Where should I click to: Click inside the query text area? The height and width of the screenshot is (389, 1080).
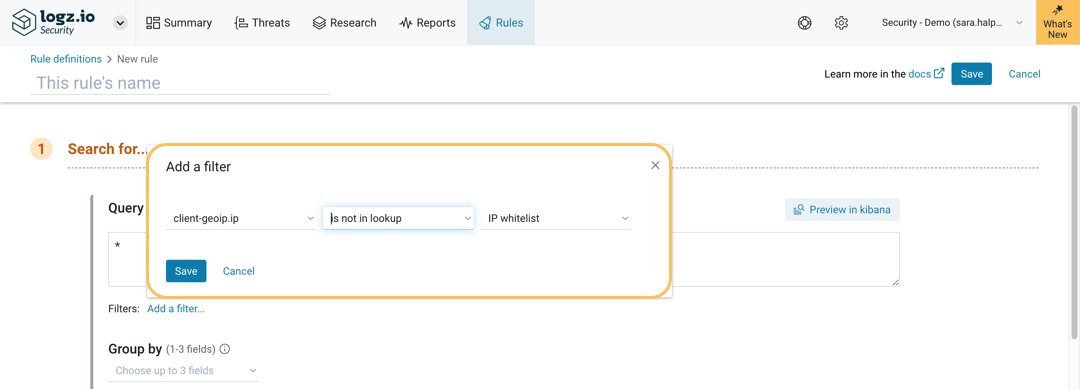click(x=503, y=259)
